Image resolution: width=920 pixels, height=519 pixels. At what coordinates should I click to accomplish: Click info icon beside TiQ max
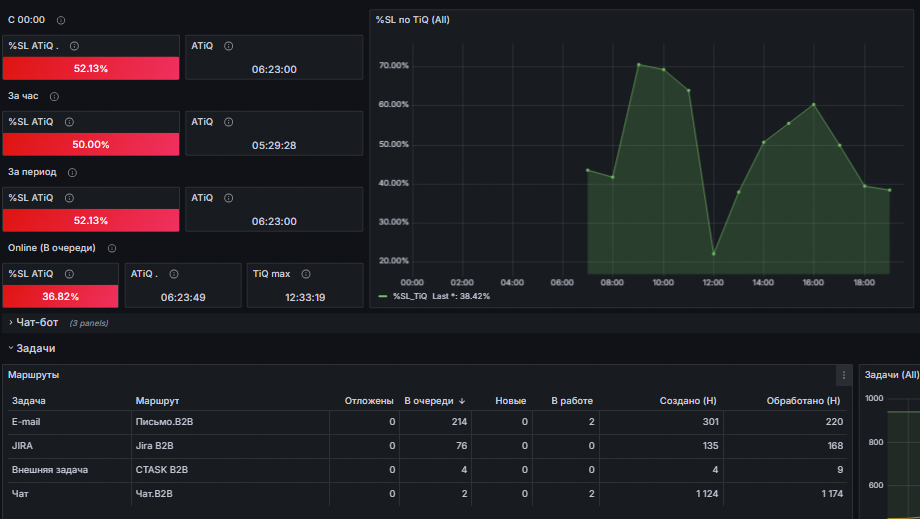(306, 274)
